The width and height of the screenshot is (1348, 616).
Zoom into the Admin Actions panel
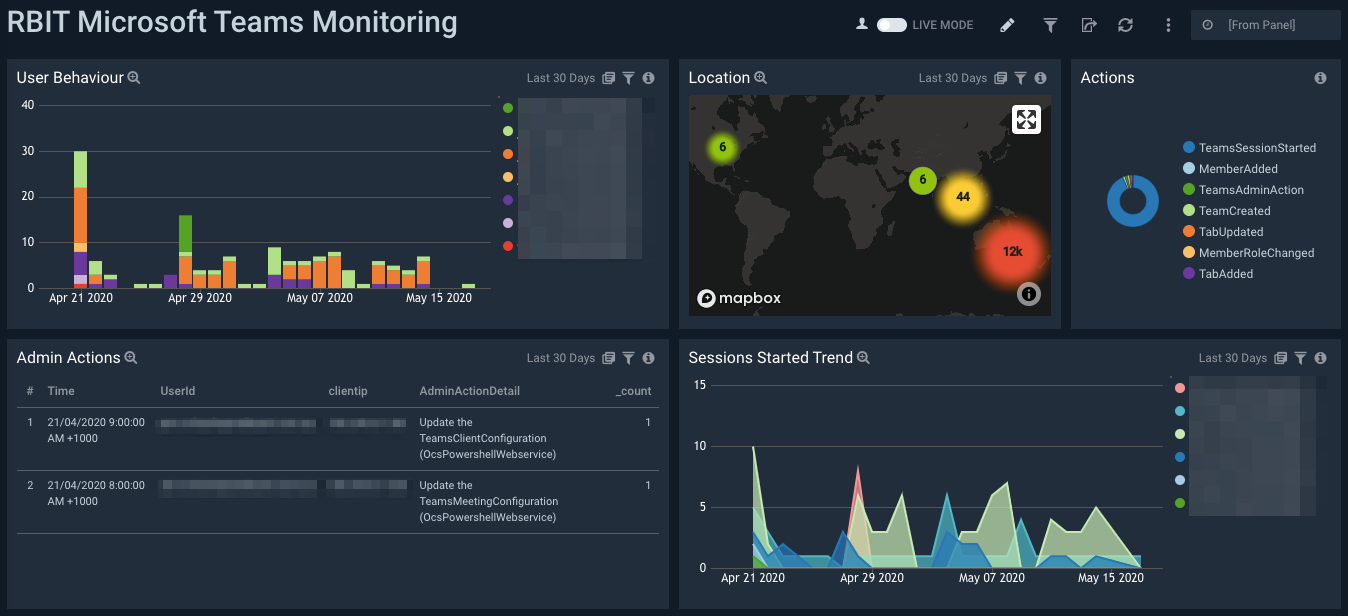pyautogui.click(x=130, y=358)
